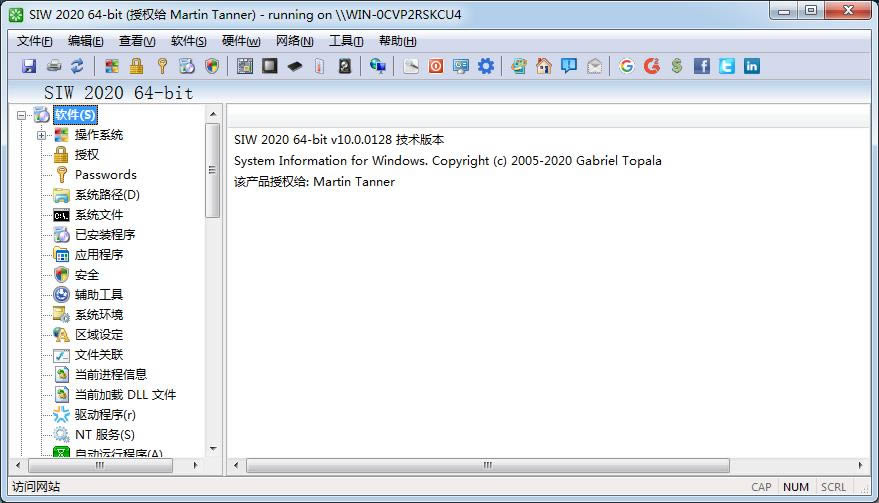Screen dimensions: 879x503
Task: Click the hard disk toolbar icon
Action: [345, 66]
